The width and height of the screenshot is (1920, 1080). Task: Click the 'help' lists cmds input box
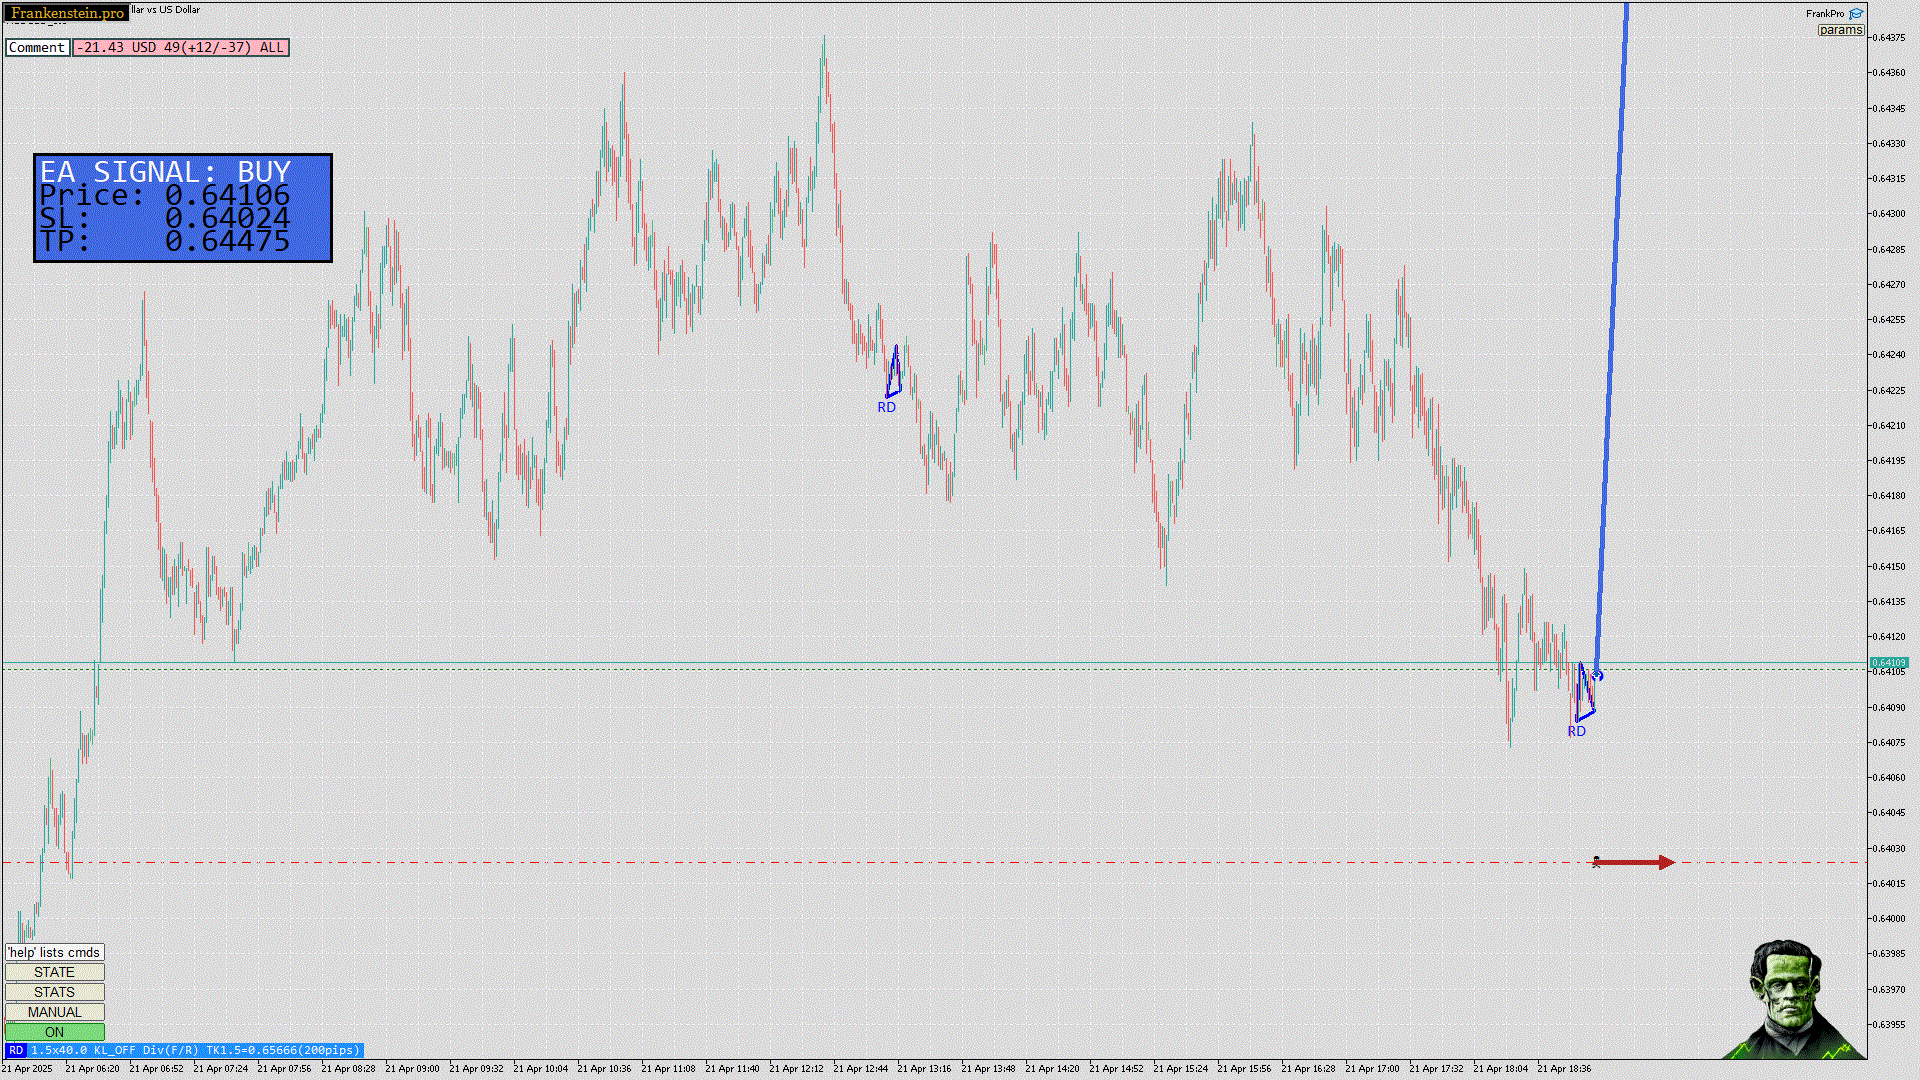[x=54, y=952]
